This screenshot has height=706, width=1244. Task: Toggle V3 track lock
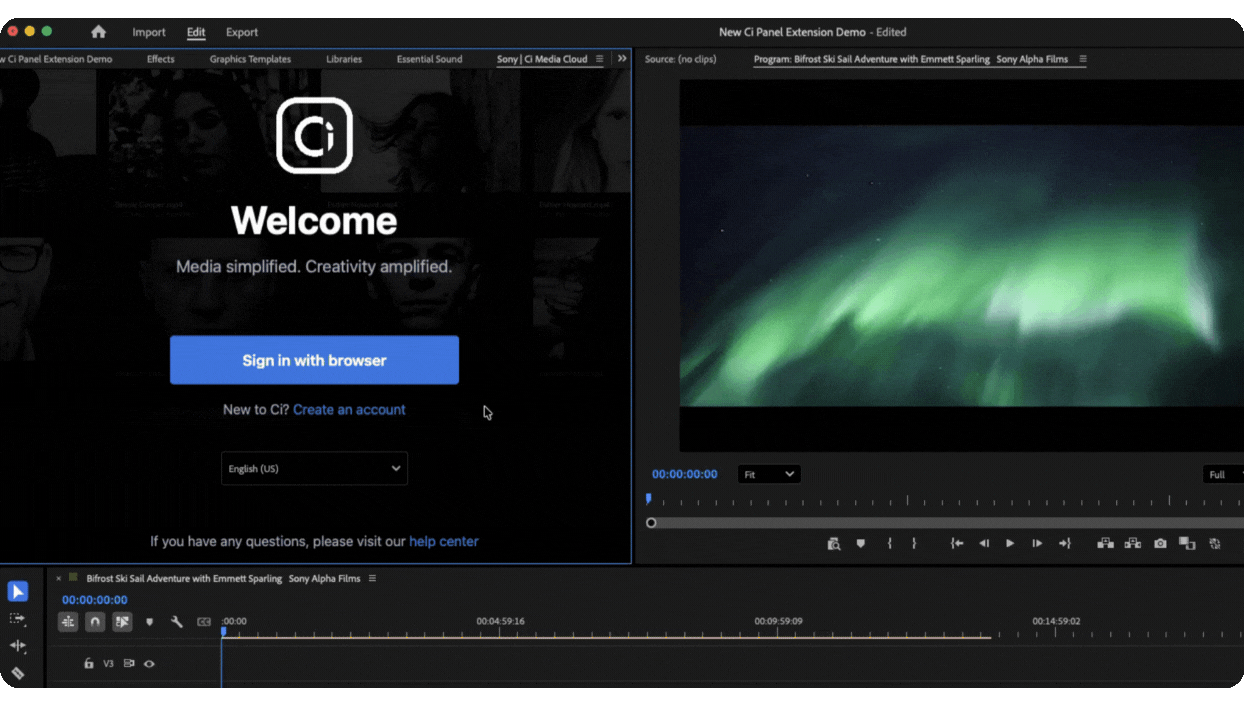(x=88, y=663)
